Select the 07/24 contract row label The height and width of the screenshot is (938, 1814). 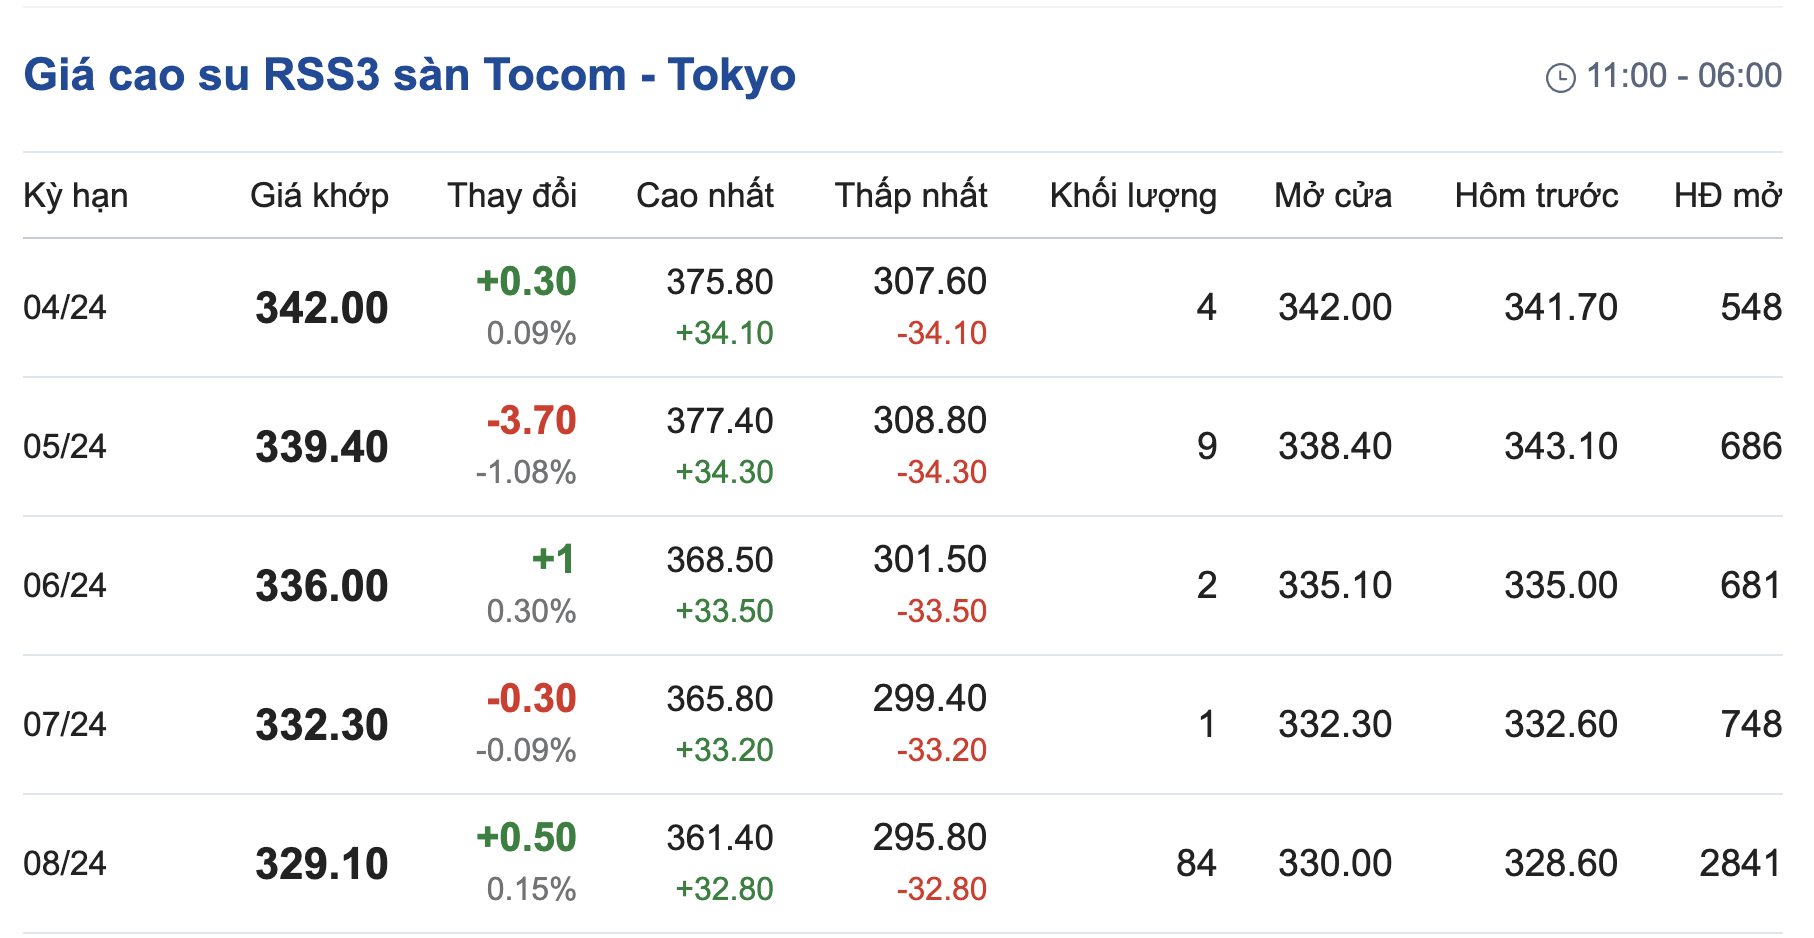65,725
